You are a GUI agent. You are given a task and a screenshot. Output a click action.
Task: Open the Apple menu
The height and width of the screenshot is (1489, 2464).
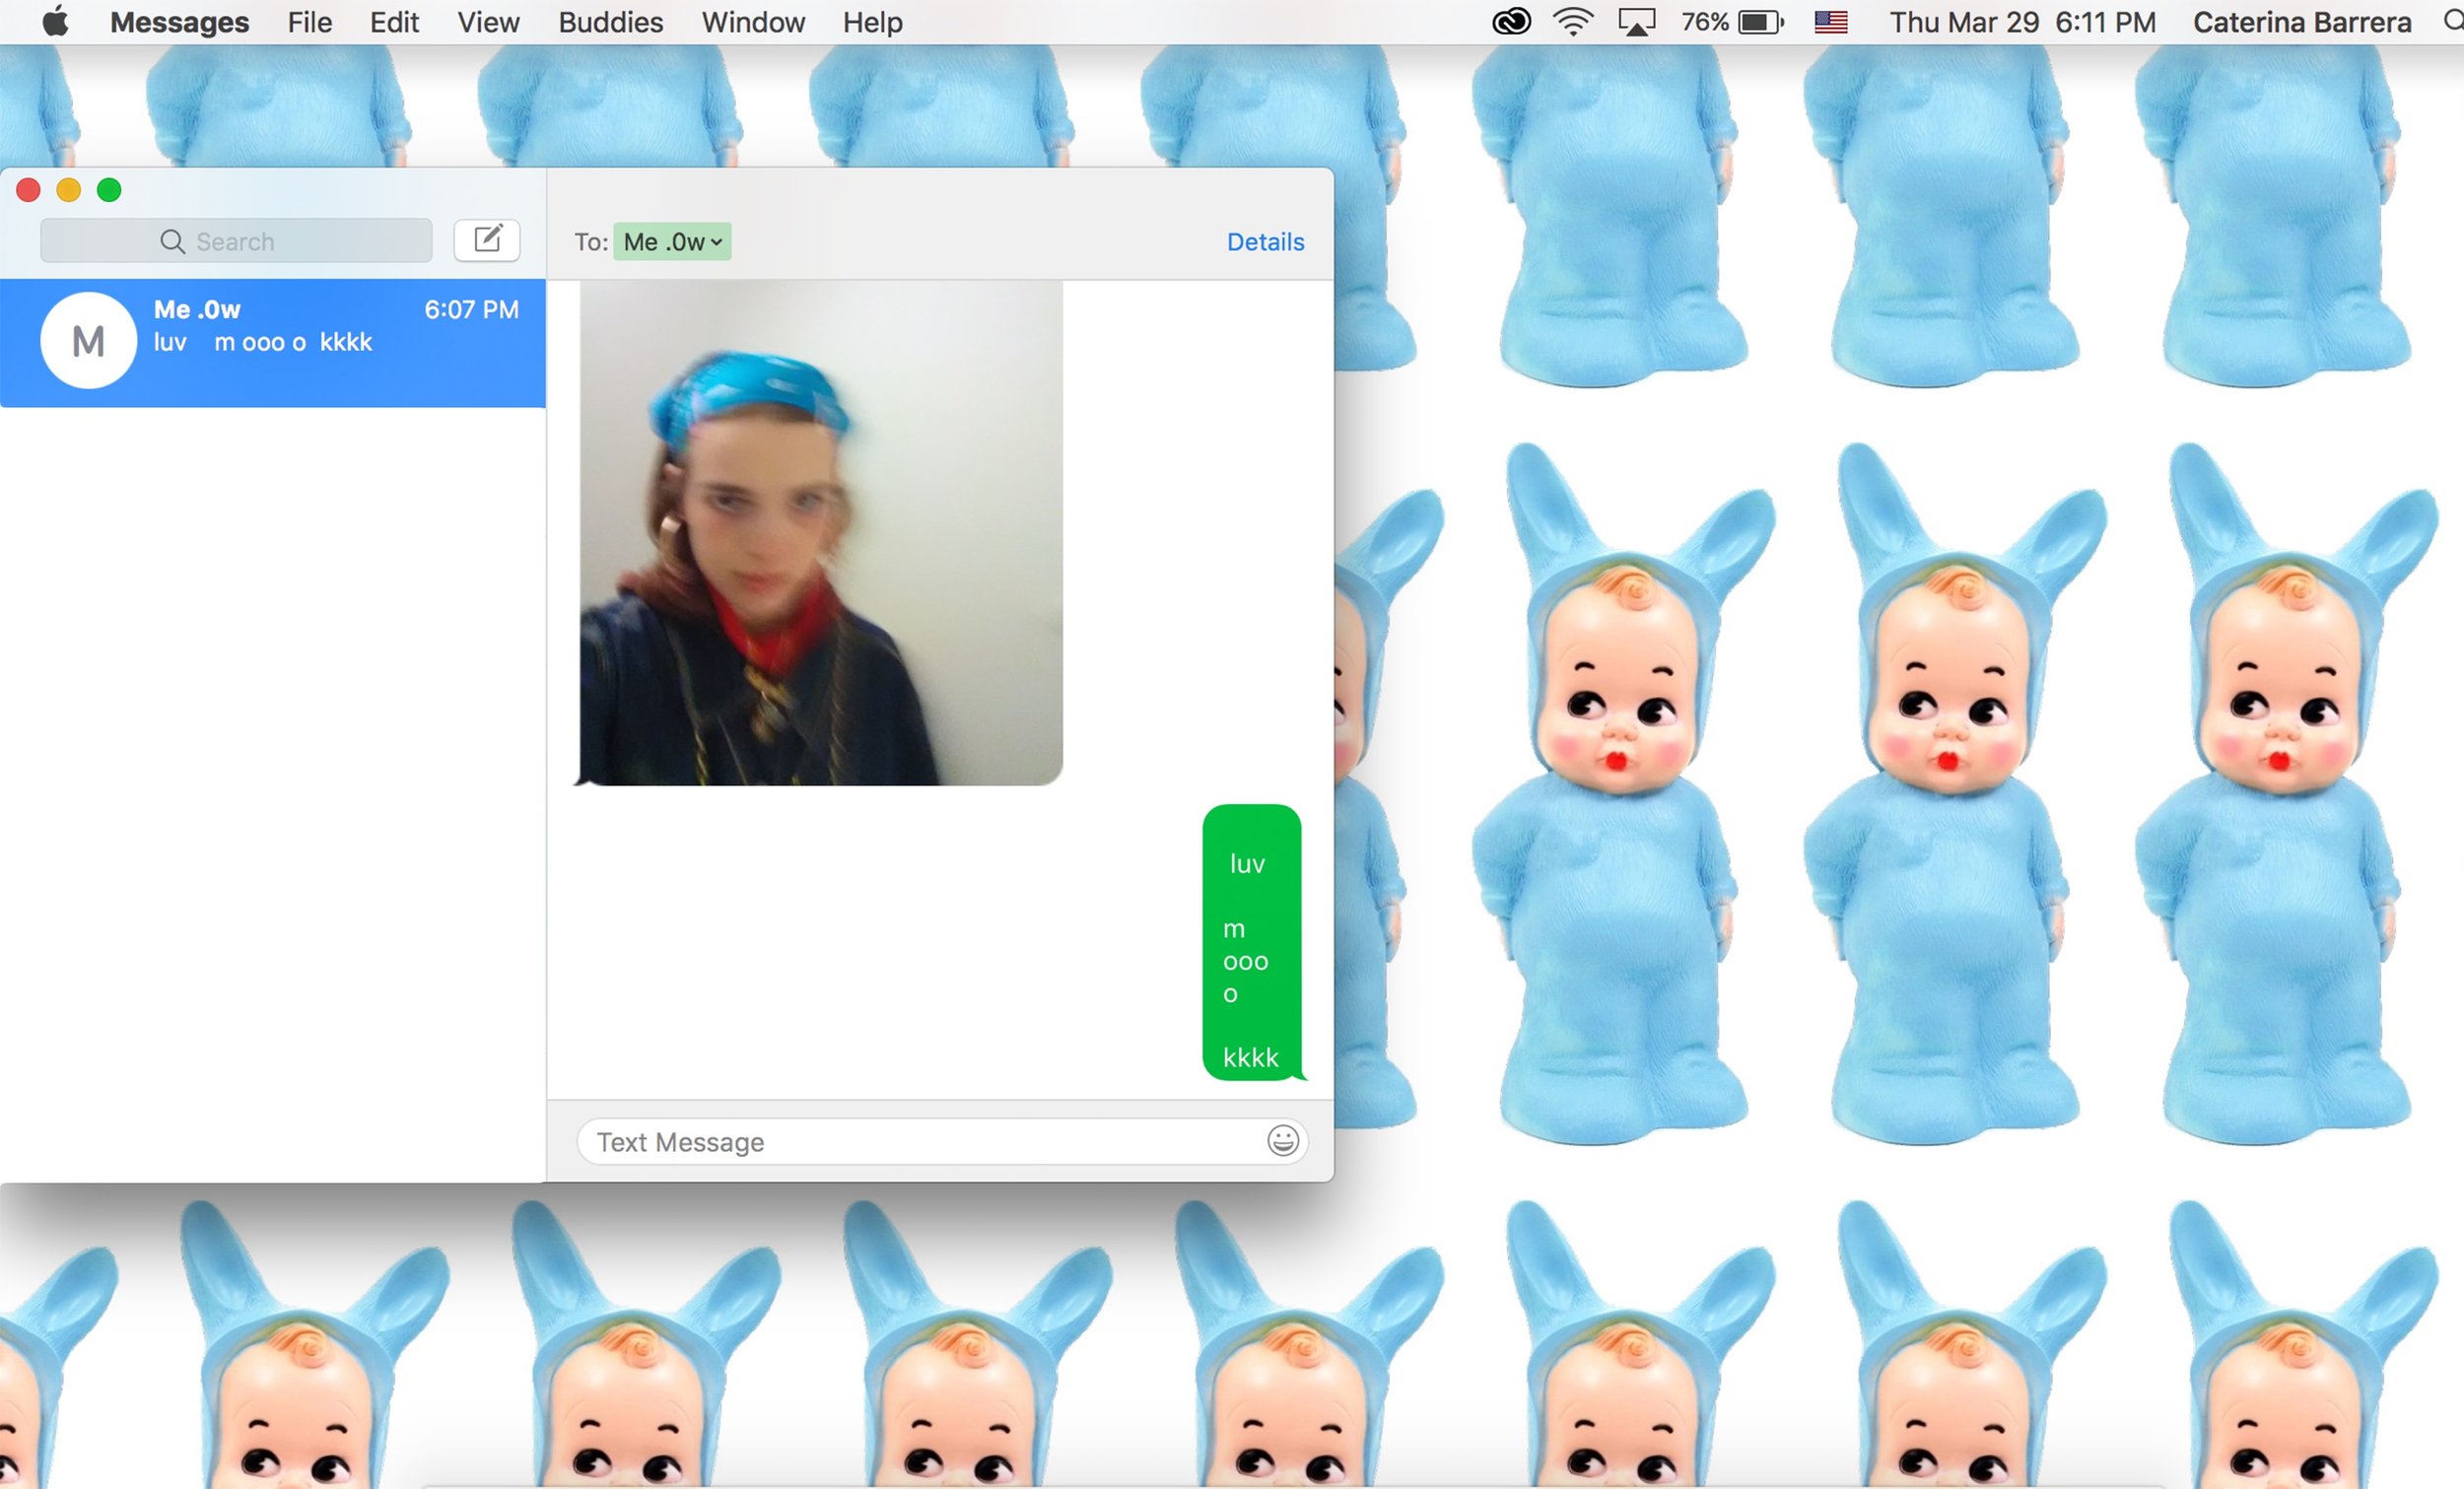point(56,21)
